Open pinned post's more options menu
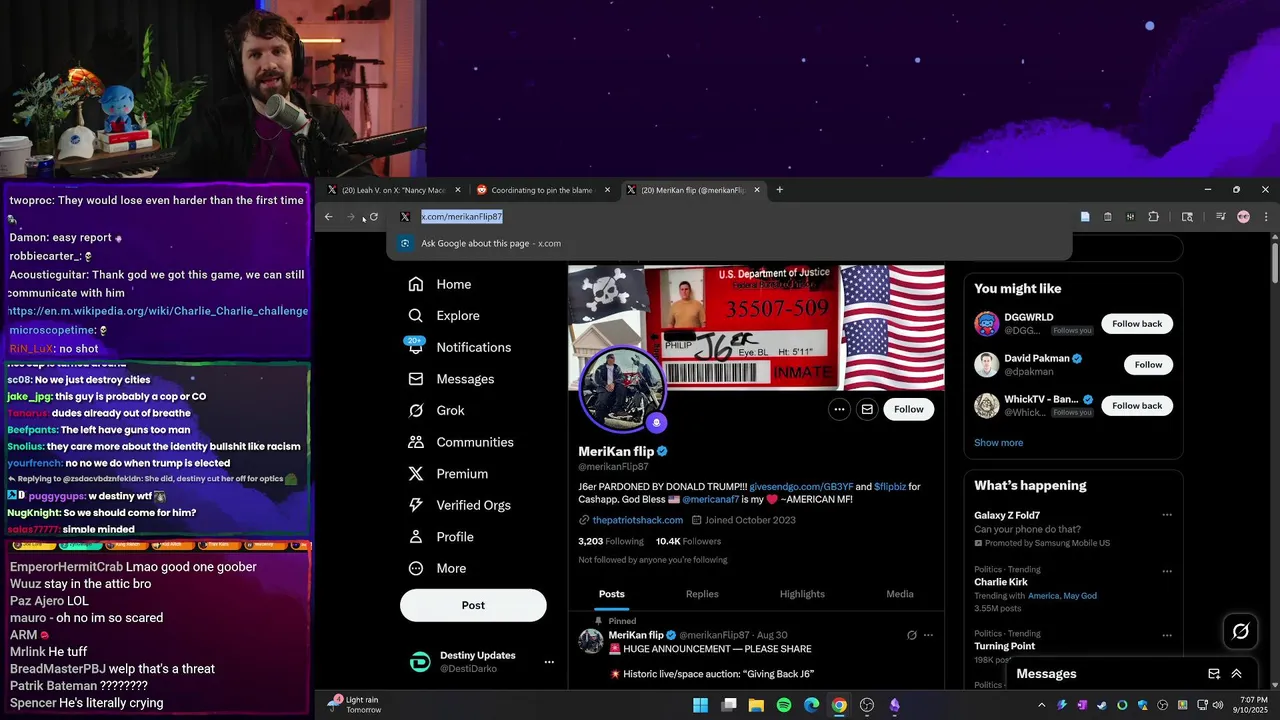This screenshot has height=720, width=1280. 928,635
